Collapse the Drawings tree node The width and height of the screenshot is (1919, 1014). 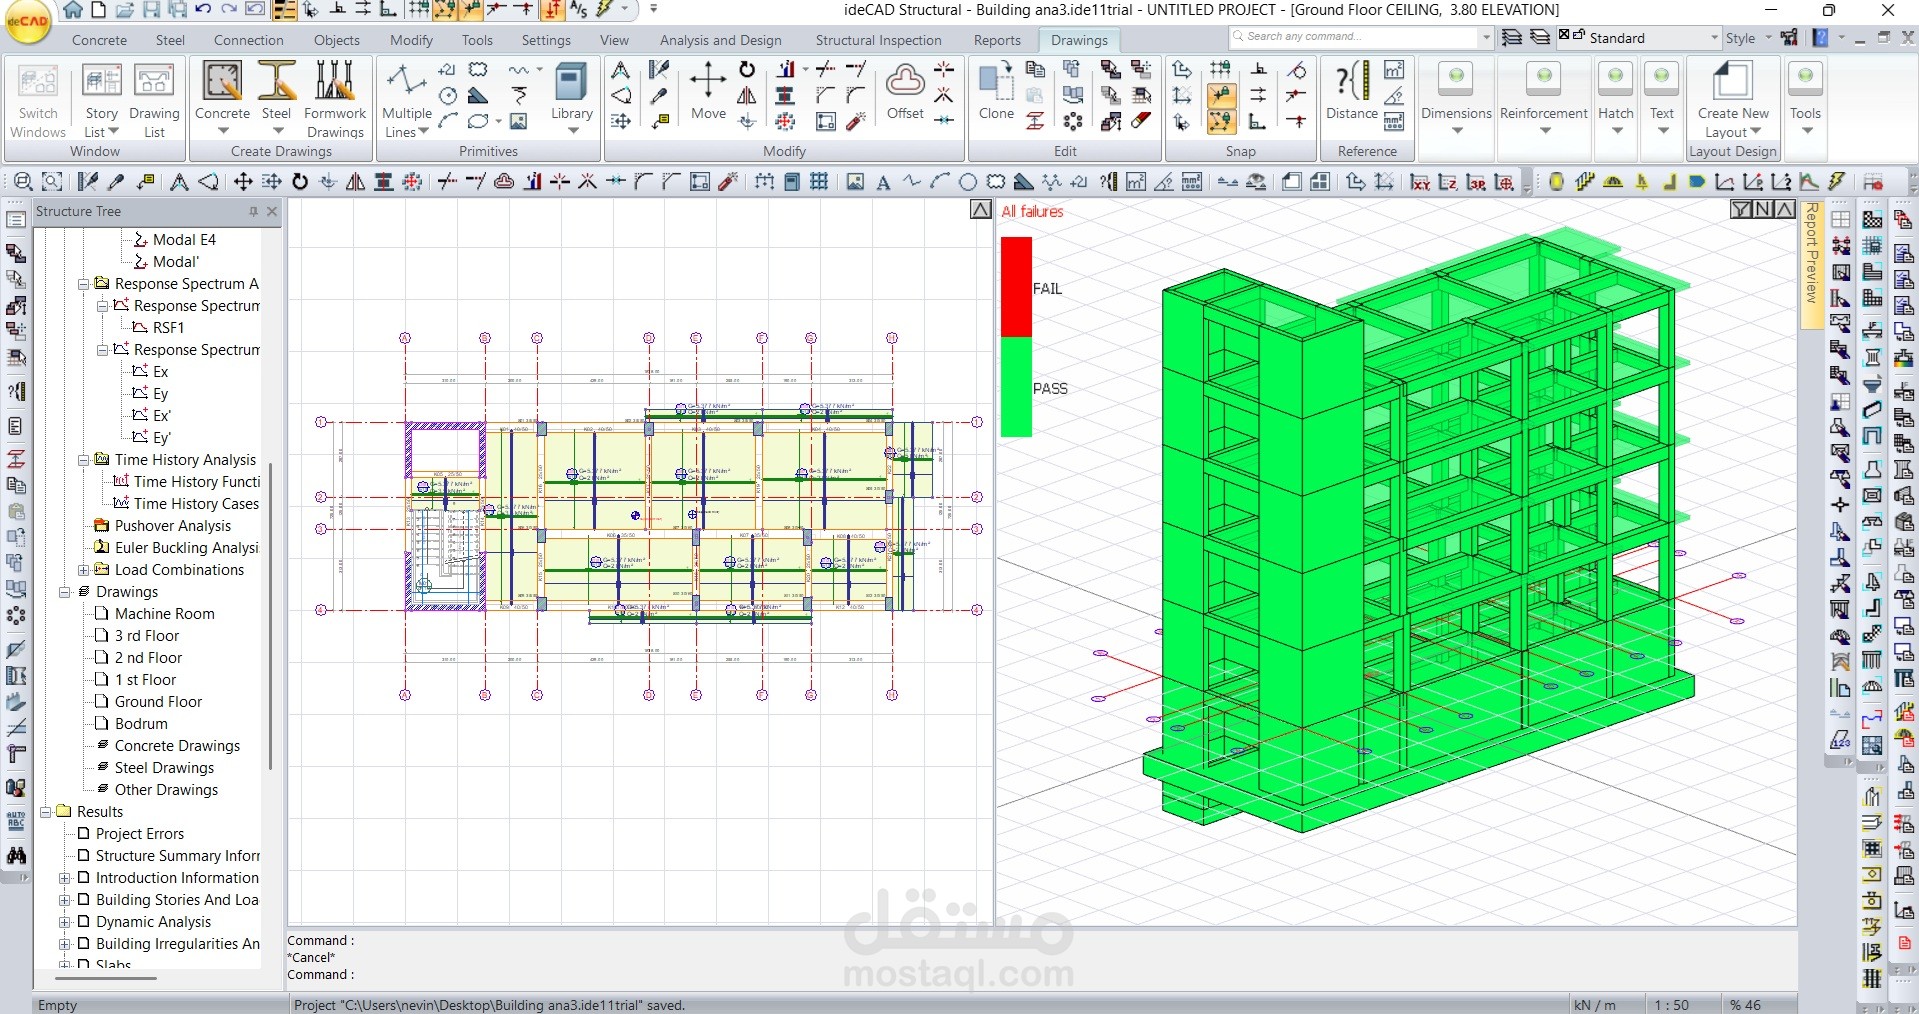pos(65,592)
